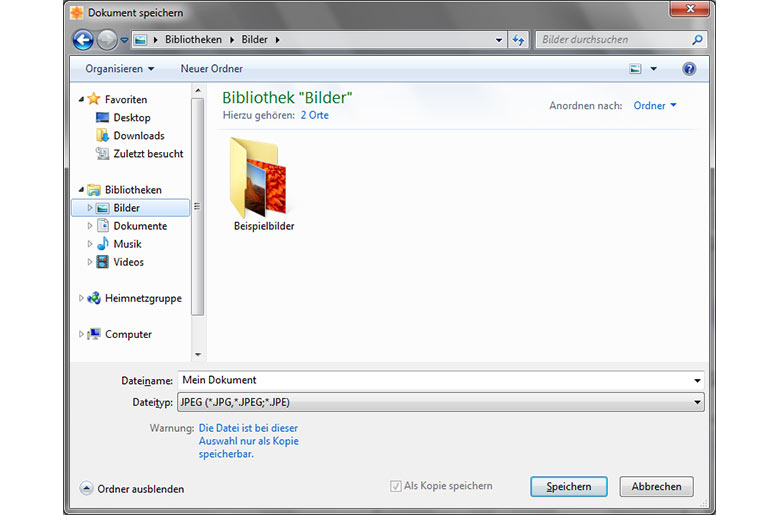
Task: Open the Dateiname dropdown arrow
Action: point(697,381)
